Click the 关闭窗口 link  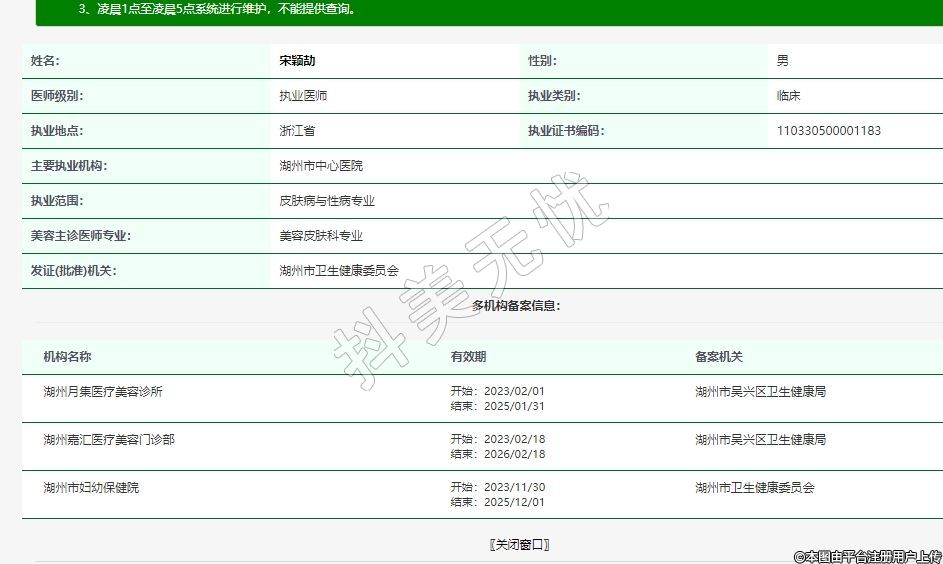click(520, 545)
